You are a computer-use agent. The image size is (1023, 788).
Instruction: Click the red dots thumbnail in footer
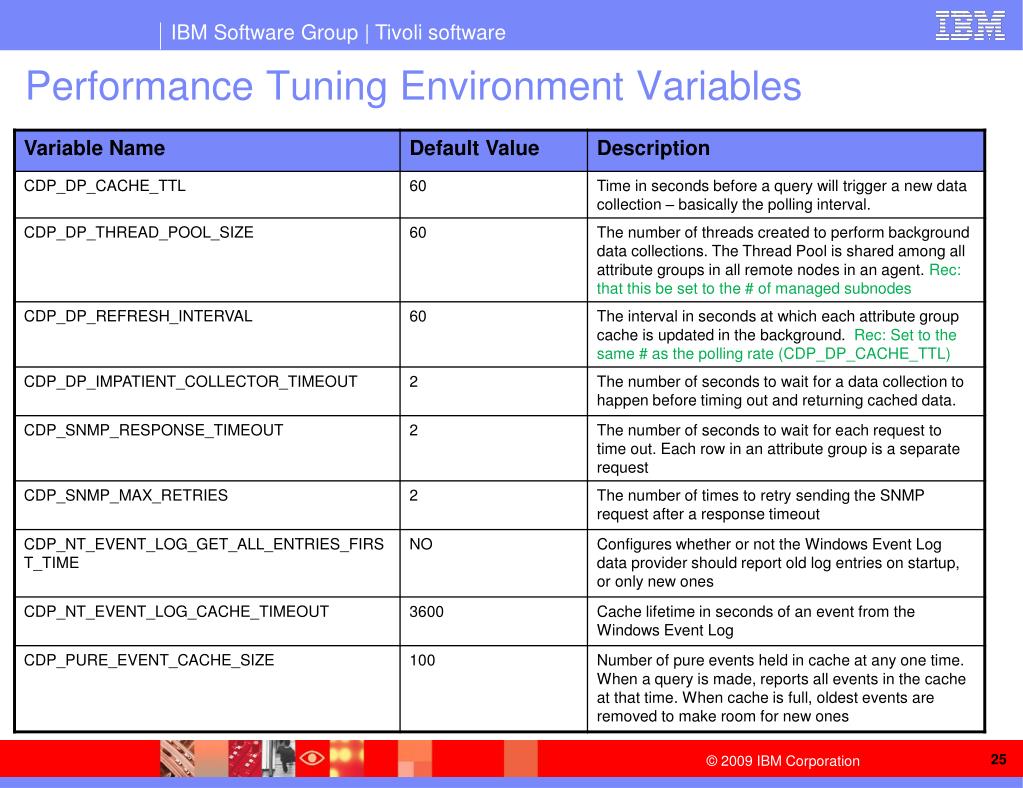point(245,758)
